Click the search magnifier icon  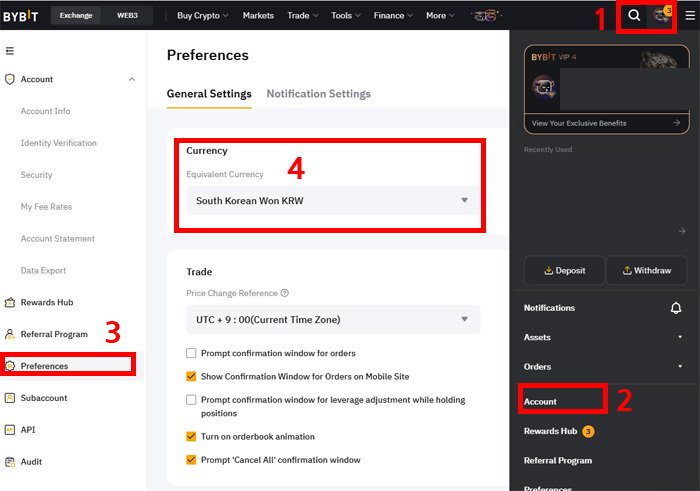point(634,15)
